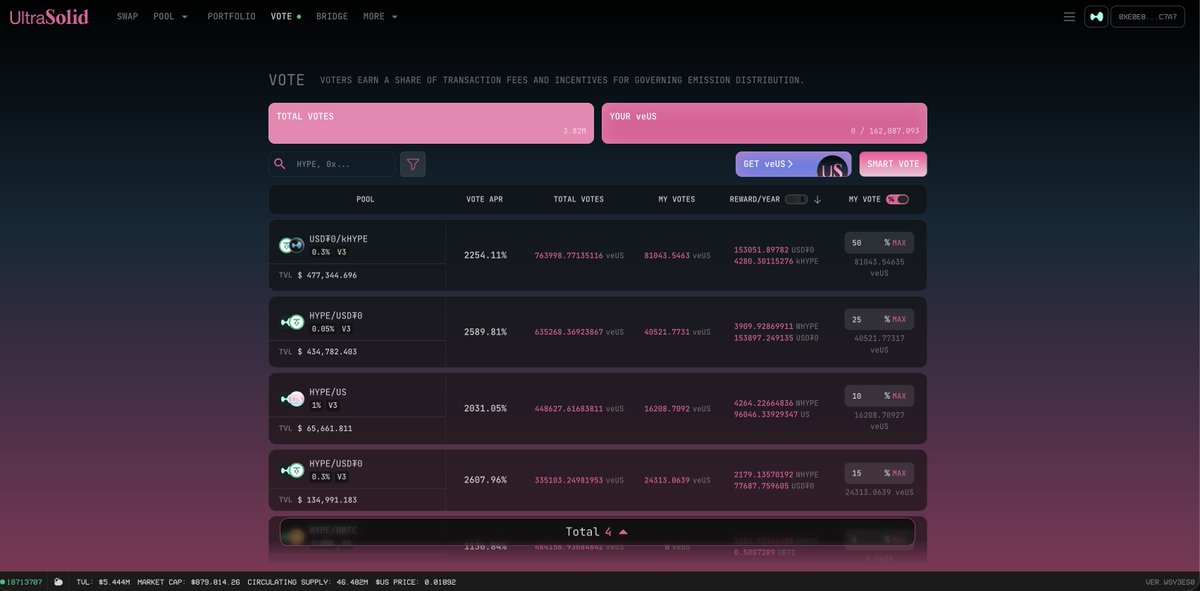
Task: Click the Total Votes column header
Action: [578, 199]
